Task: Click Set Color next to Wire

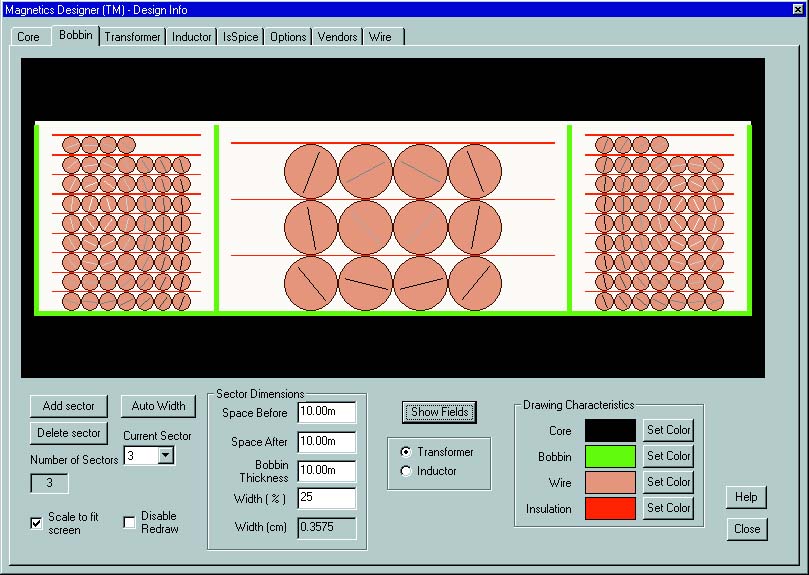Action: coord(668,482)
